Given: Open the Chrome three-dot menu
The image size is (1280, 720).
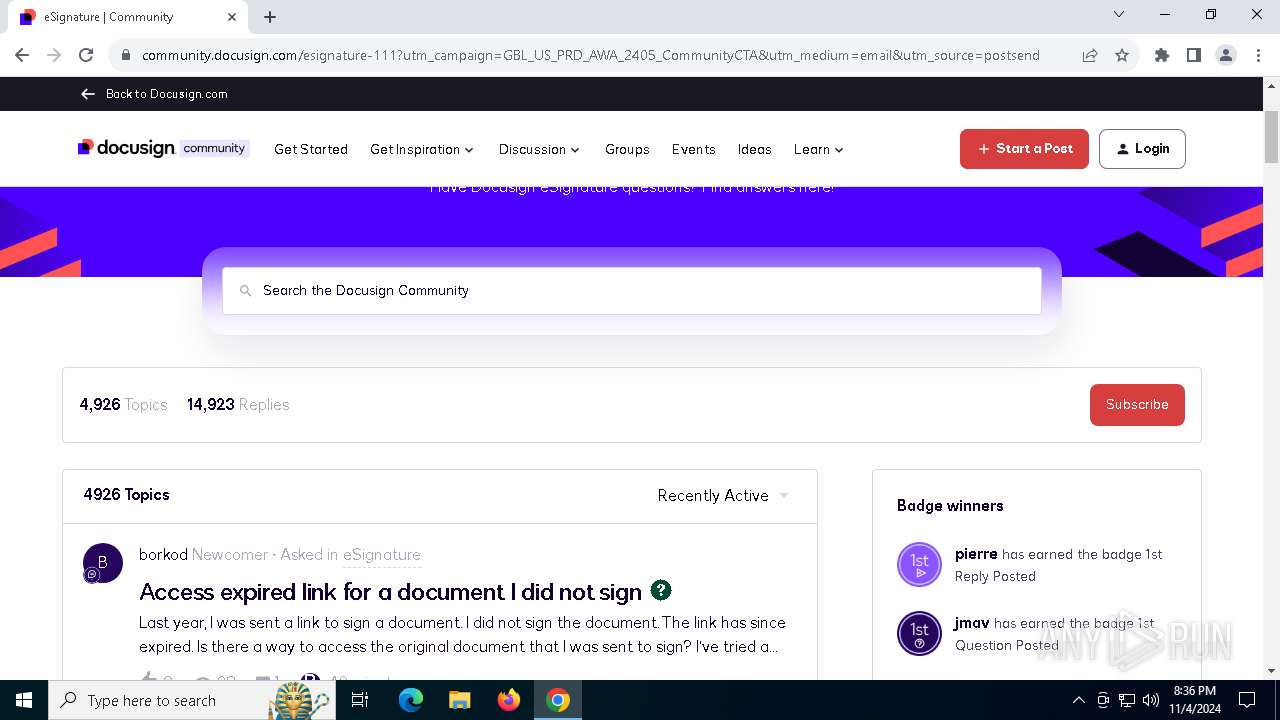Looking at the screenshot, I should tap(1257, 55).
